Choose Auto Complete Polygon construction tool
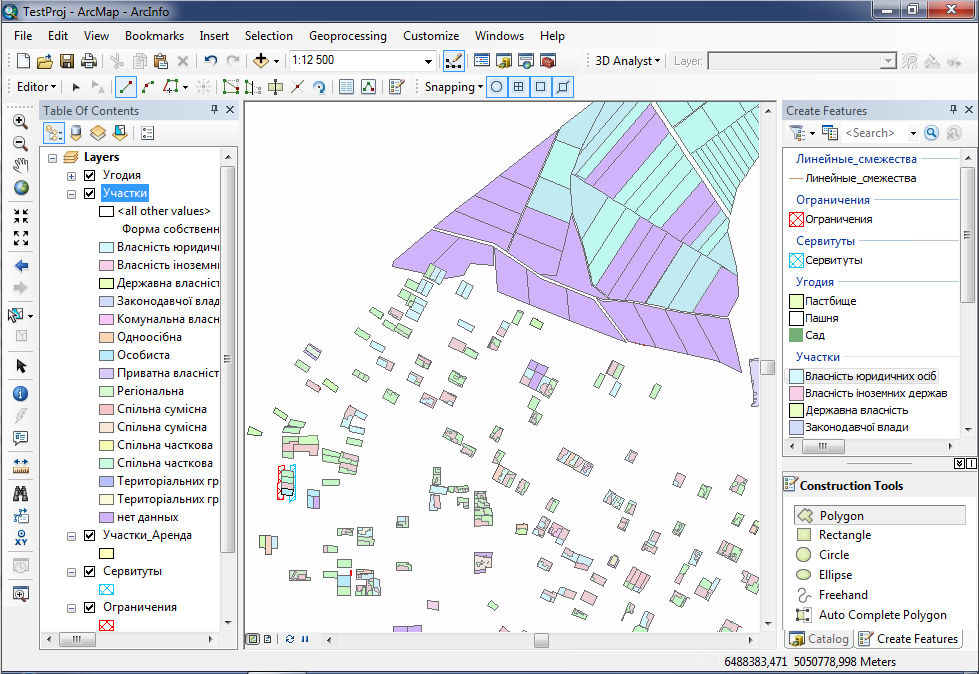The image size is (979, 674). [x=882, y=615]
